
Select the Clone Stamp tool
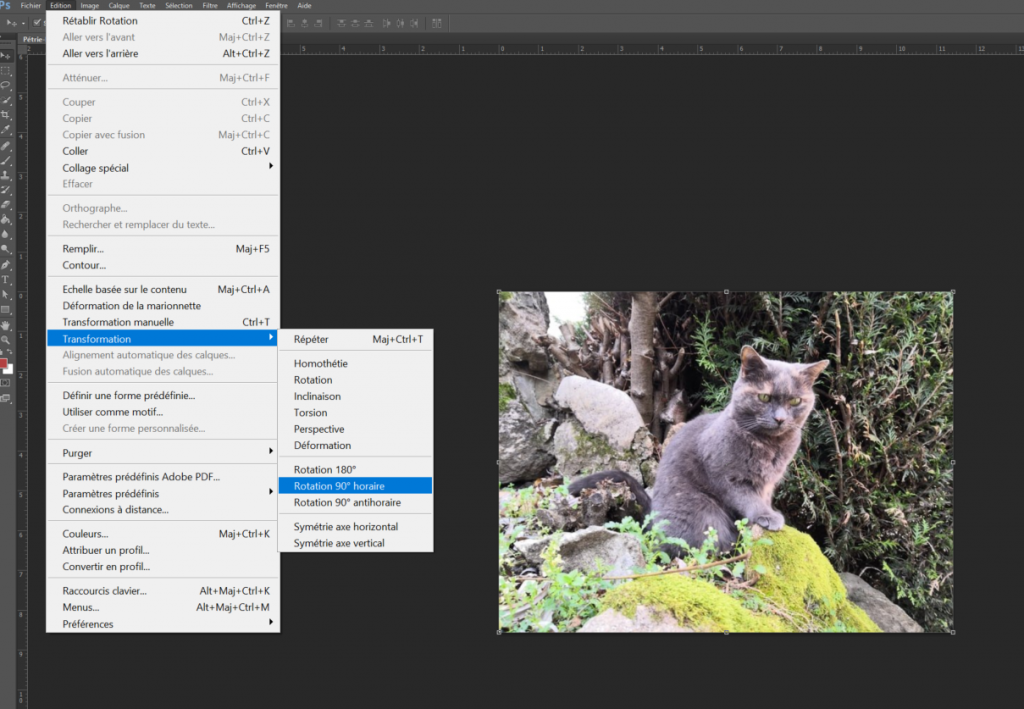6,175
